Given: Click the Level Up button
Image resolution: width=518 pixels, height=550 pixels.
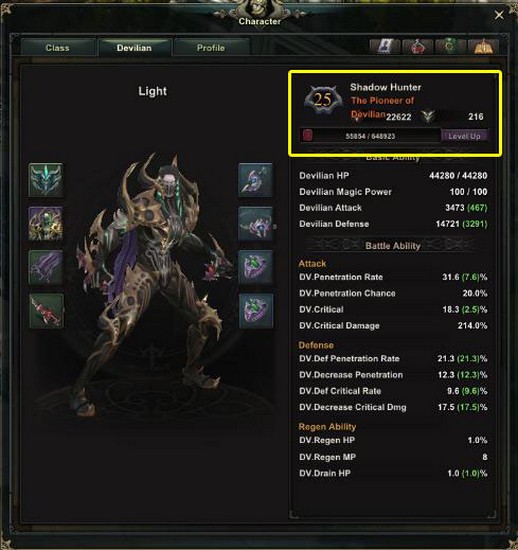Looking at the screenshot, I should click(465, 136).
